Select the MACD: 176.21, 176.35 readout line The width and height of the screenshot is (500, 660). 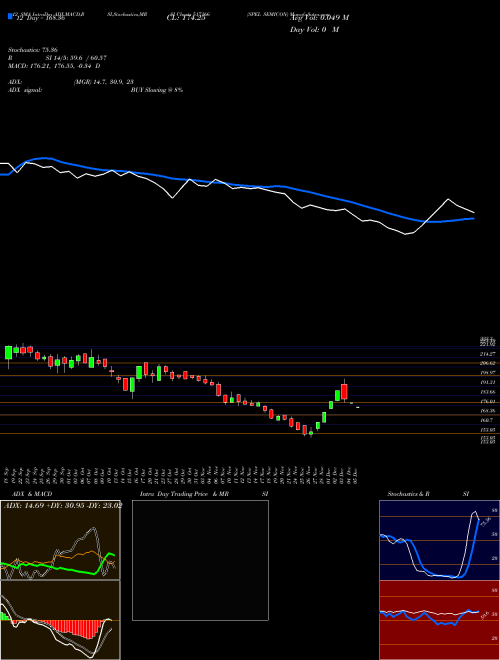click(x=54, y=66)
